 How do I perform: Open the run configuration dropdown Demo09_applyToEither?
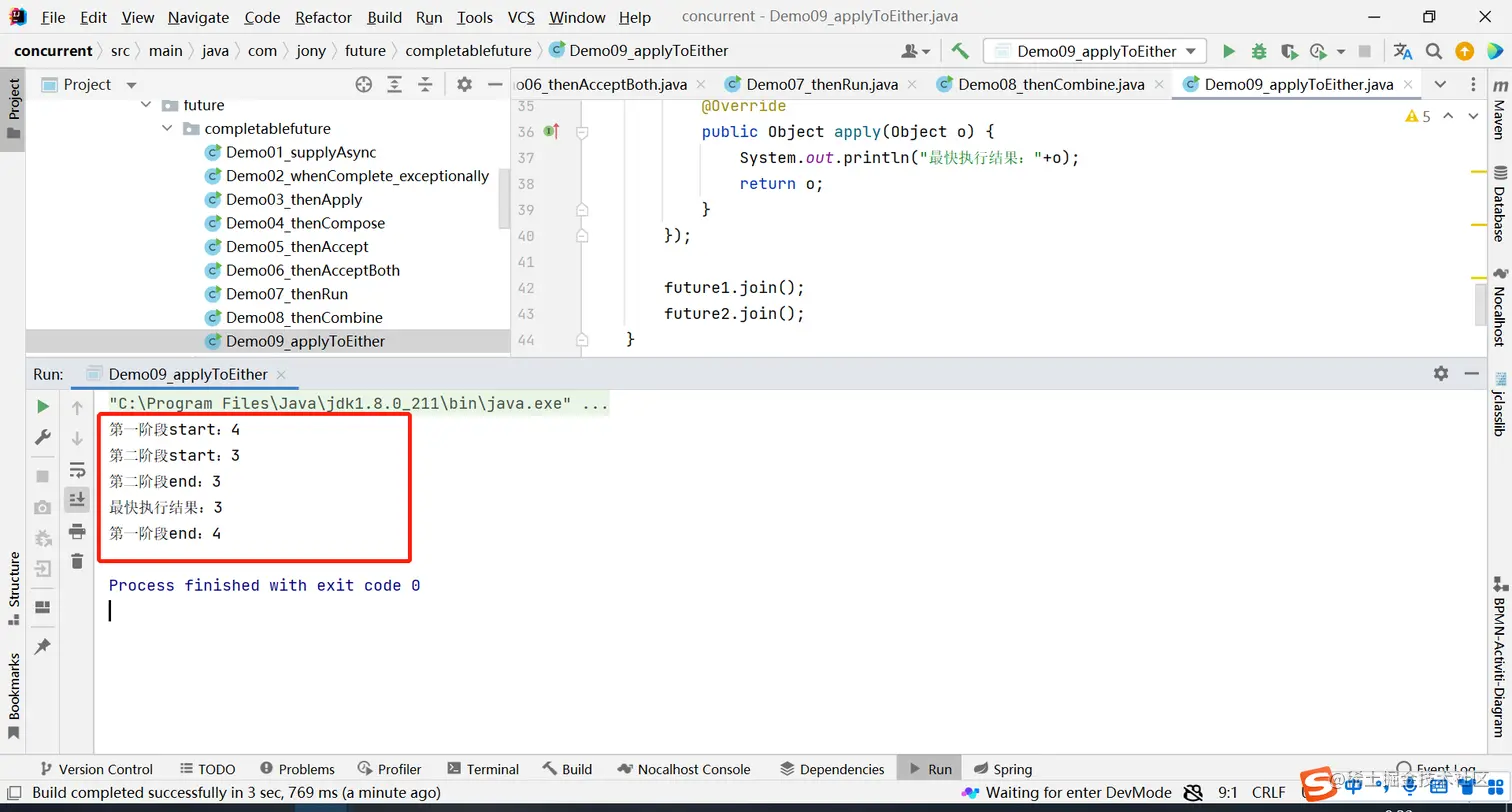coord(1095,51)
